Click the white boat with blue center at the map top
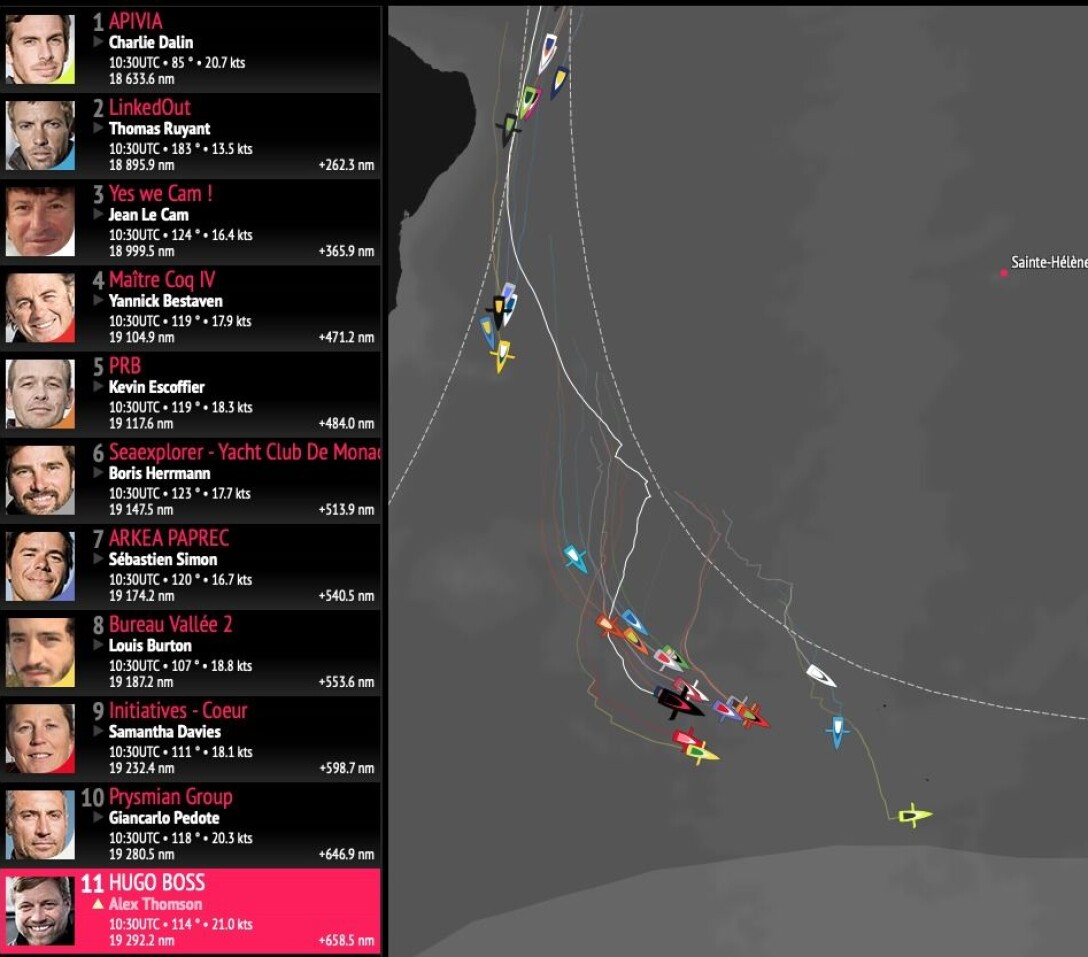Viewport: 1088px width, 957px height. pos(548,52)
